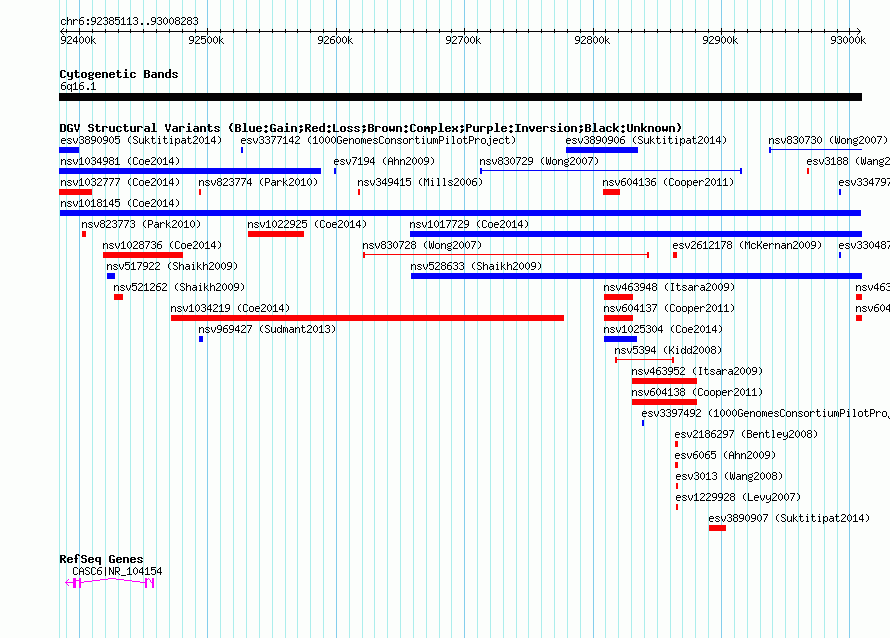Click the 93000k ruler position label
The height and width of the screenshot is (638, 890).
pos(848,40)
